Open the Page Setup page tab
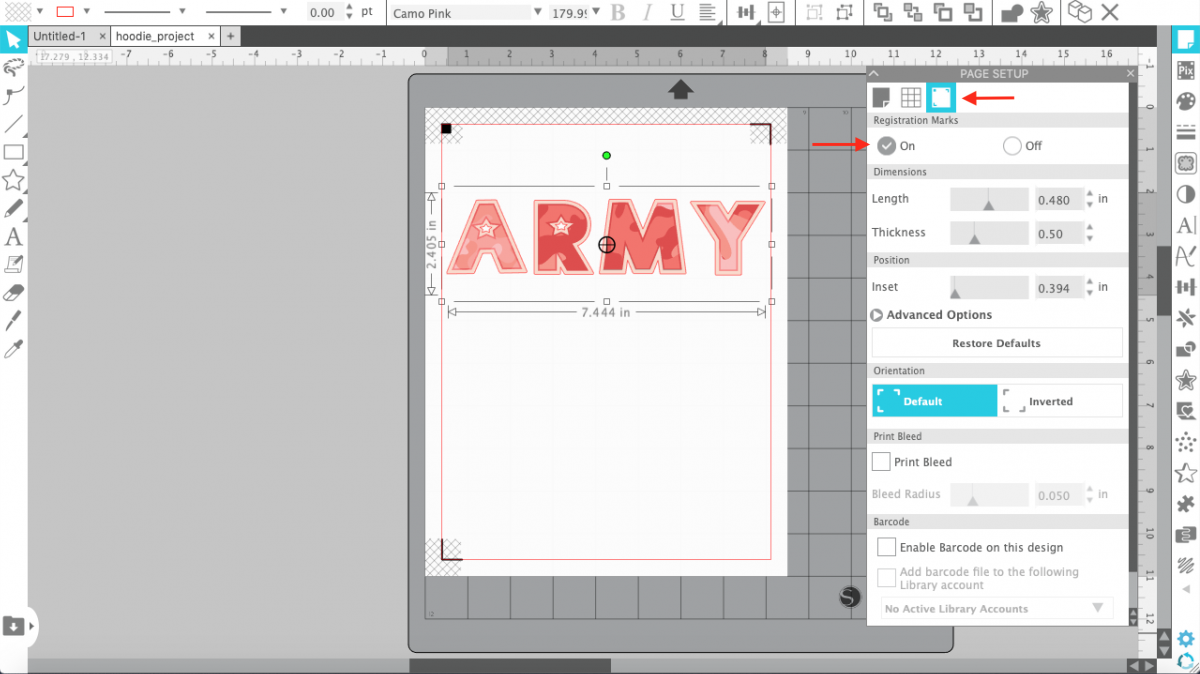The width and height of the screenshot is (1200, 674). pos(881,97)
